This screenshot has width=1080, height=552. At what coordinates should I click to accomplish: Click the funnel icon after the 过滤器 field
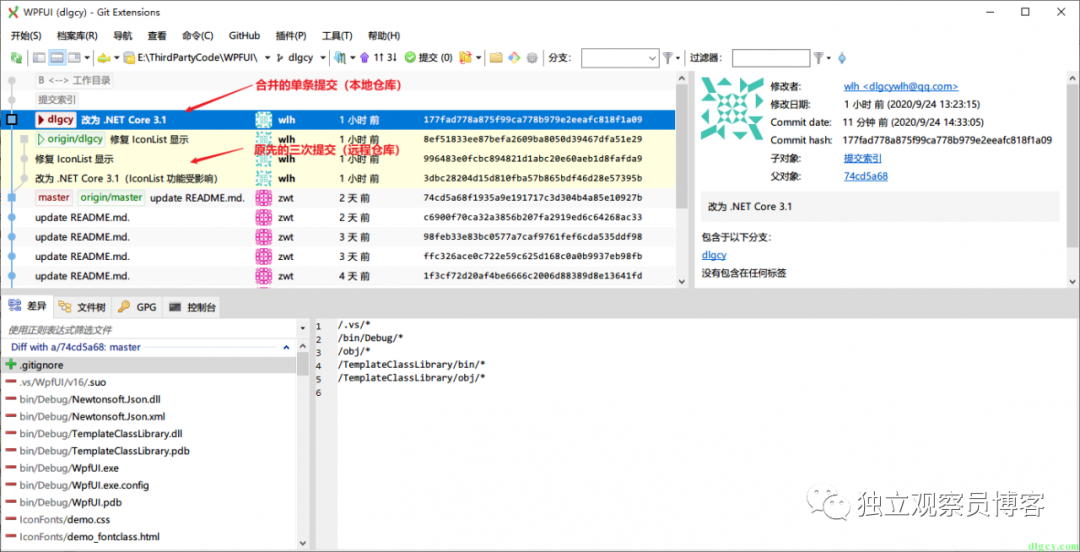click(x=818, y=58)
